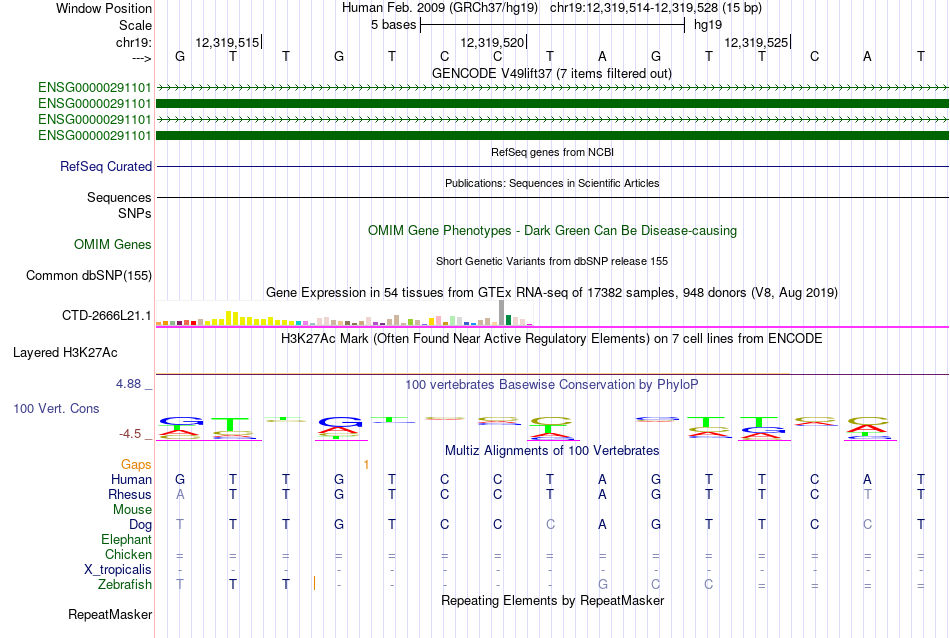950x638 pixels.
Task: Select the Rhesus alignment row label
Action: click(130, 494)
